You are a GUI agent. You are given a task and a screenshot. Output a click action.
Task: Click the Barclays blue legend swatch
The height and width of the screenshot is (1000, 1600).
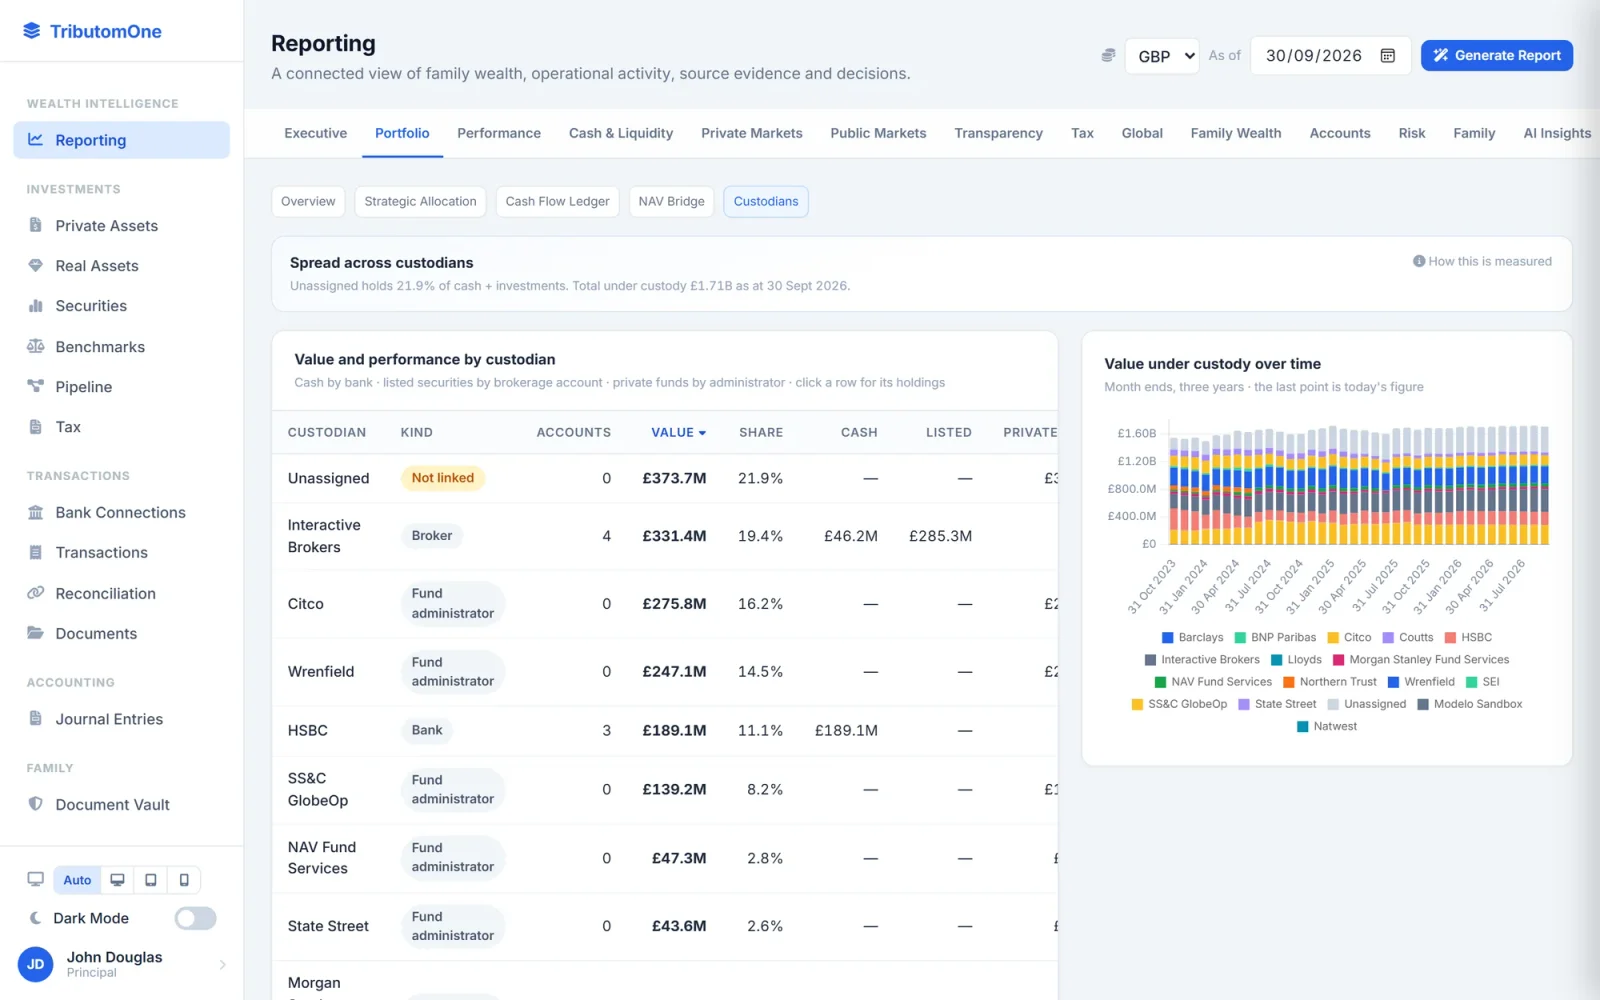(1167, 637)
